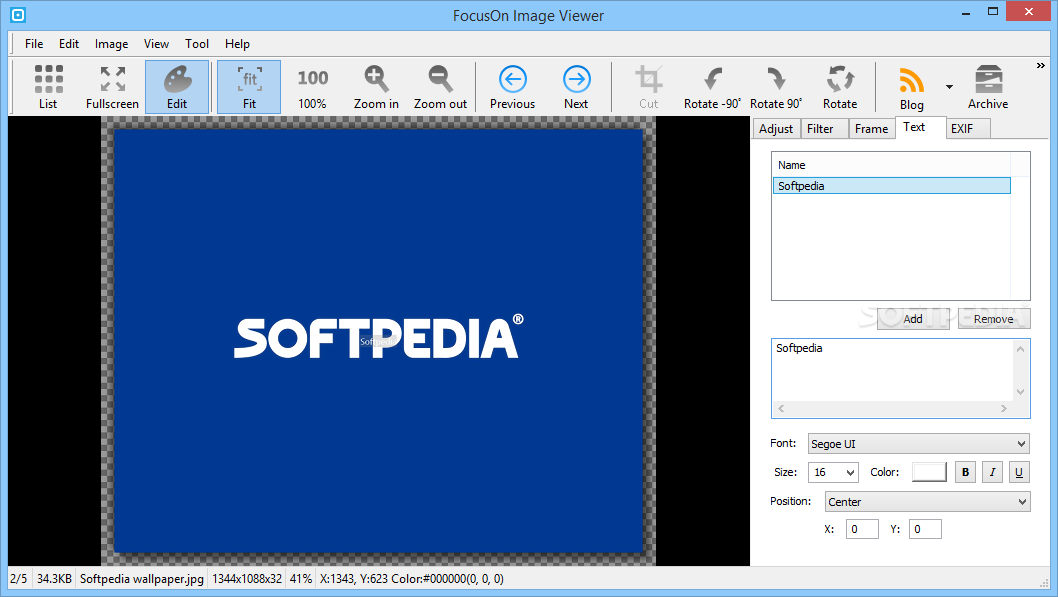Go to the Previous image
Screen dimensions: 1058x597
click(512, 87)
